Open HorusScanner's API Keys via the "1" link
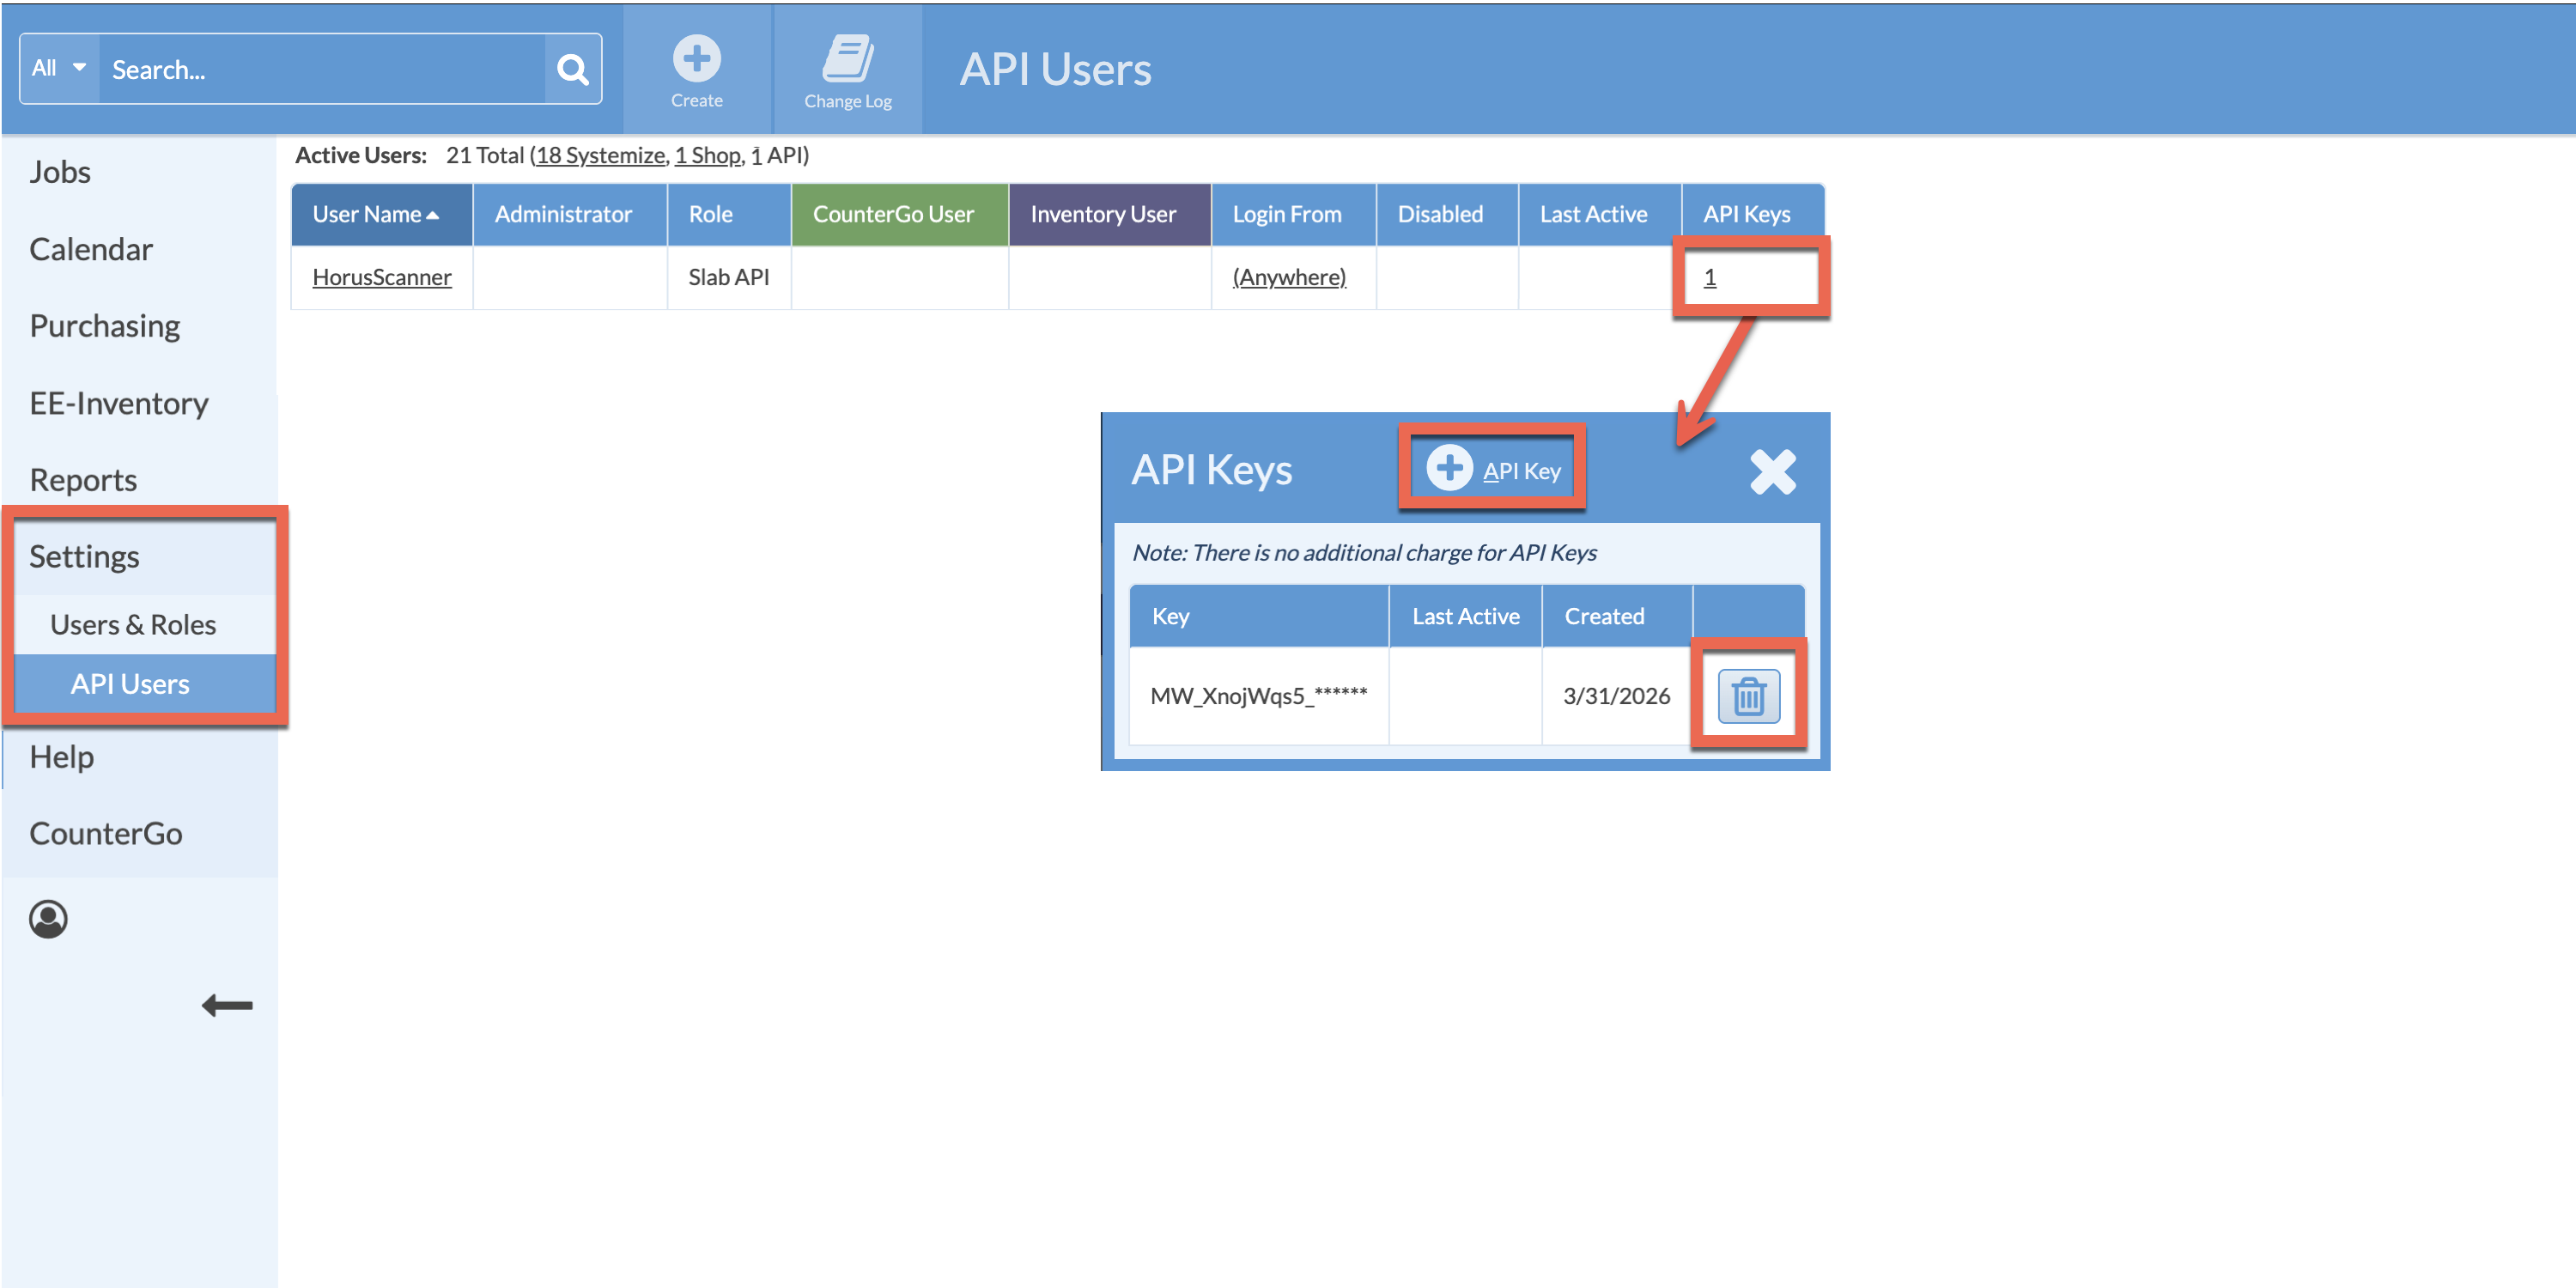 (x=1711, y=277)
